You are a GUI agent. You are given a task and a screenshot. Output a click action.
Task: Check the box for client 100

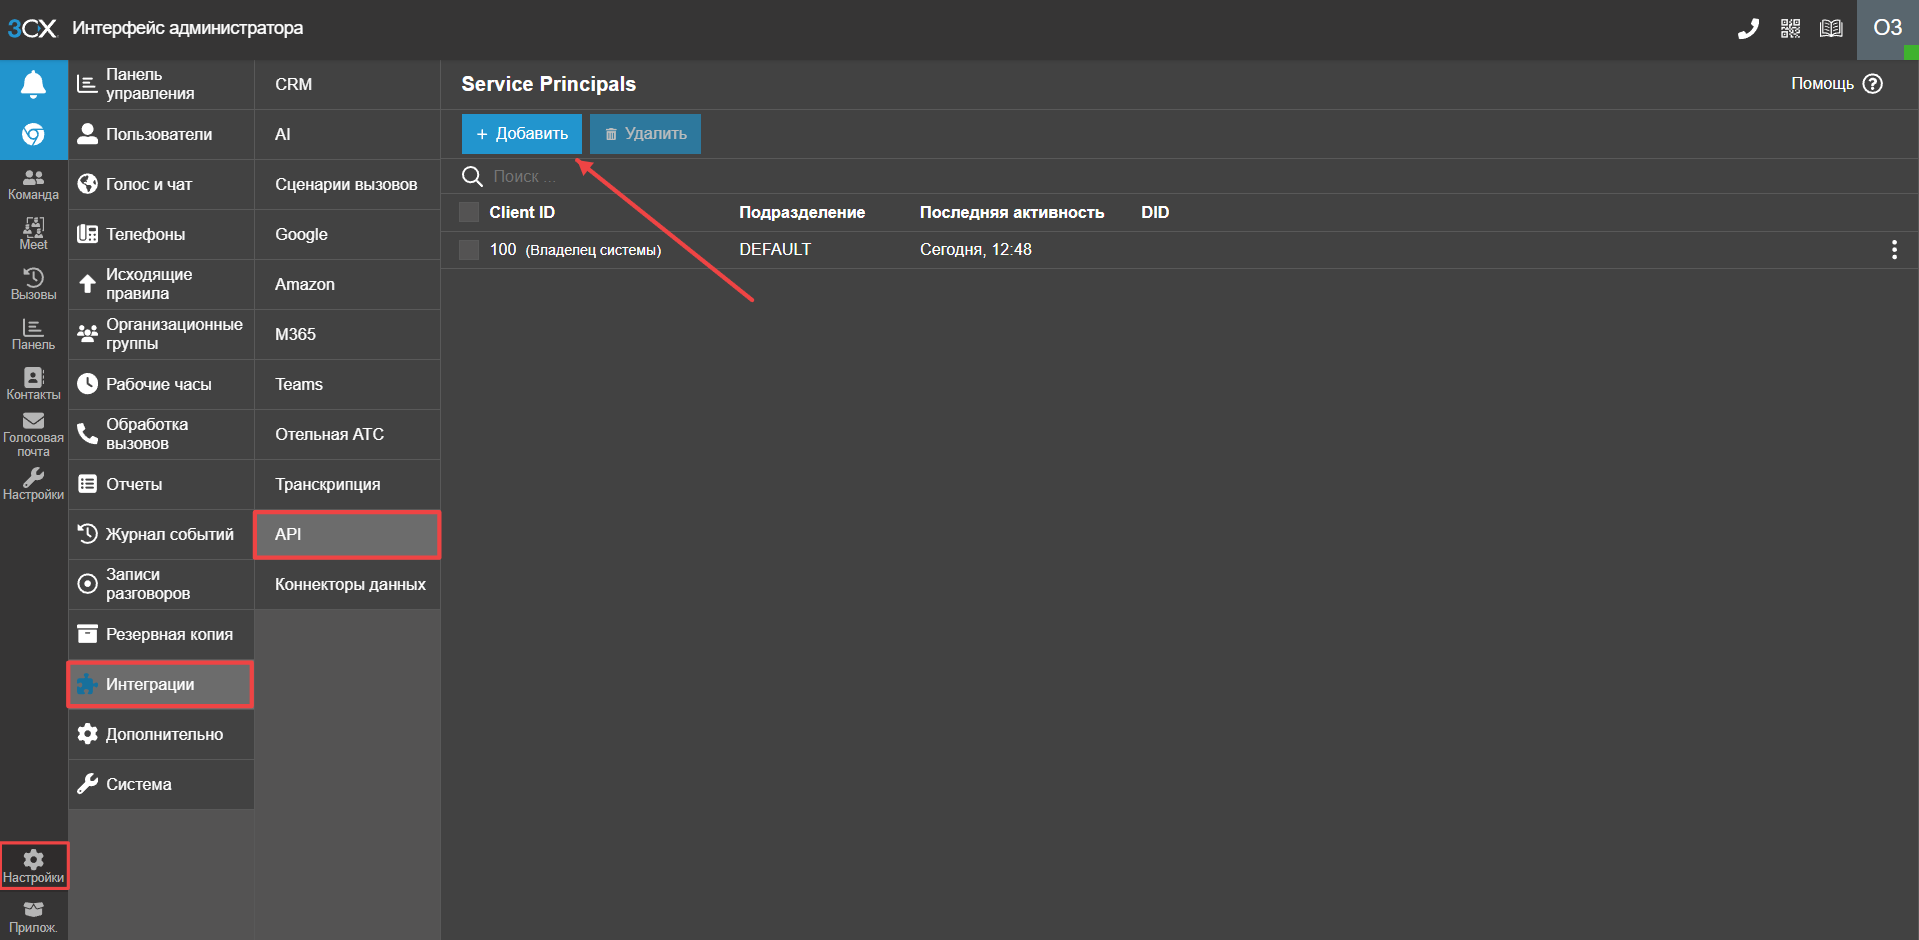click(x=469, y=250)
